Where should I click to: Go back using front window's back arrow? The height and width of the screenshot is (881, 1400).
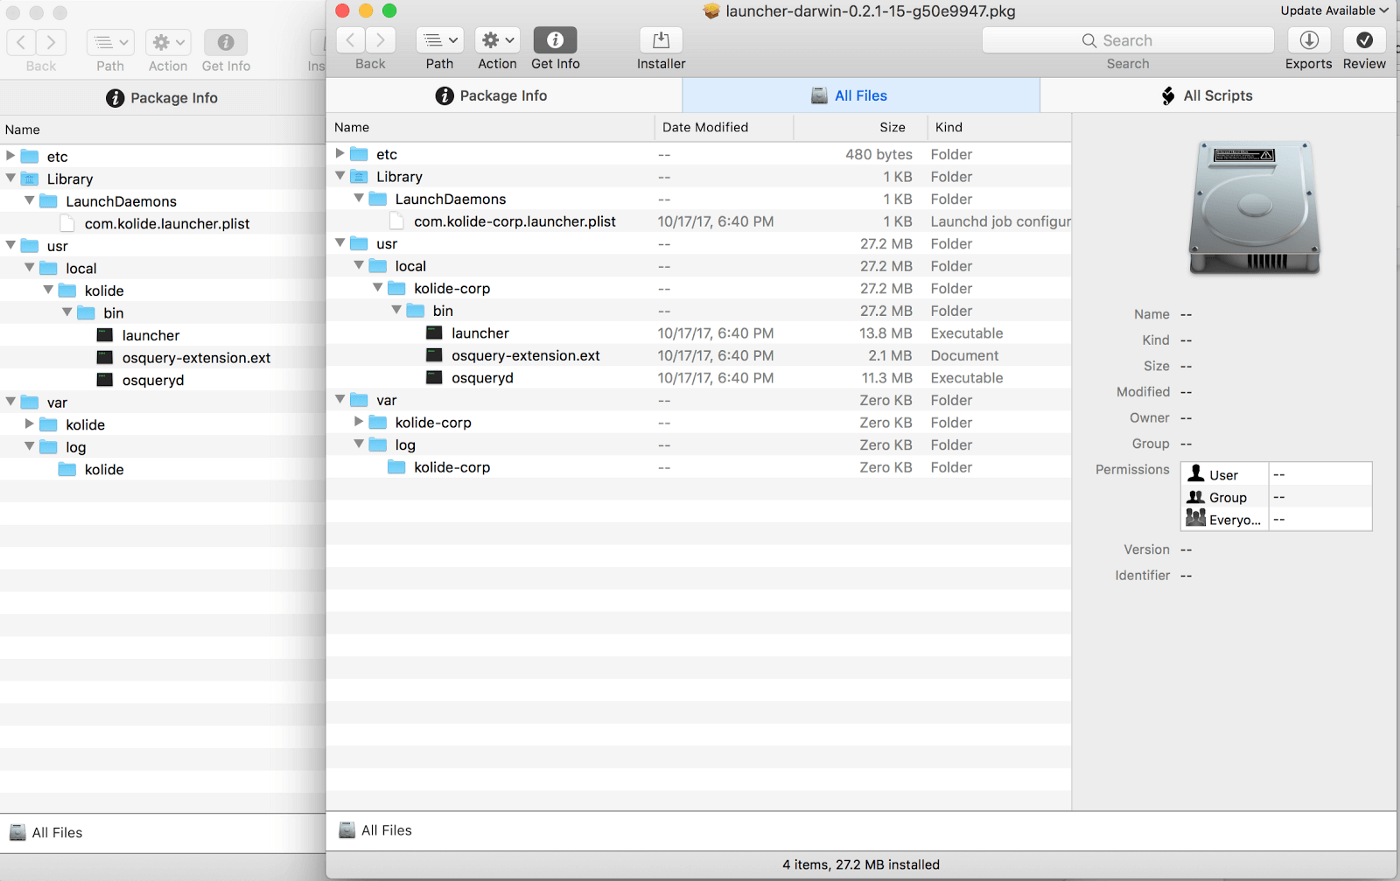(351, 40)
